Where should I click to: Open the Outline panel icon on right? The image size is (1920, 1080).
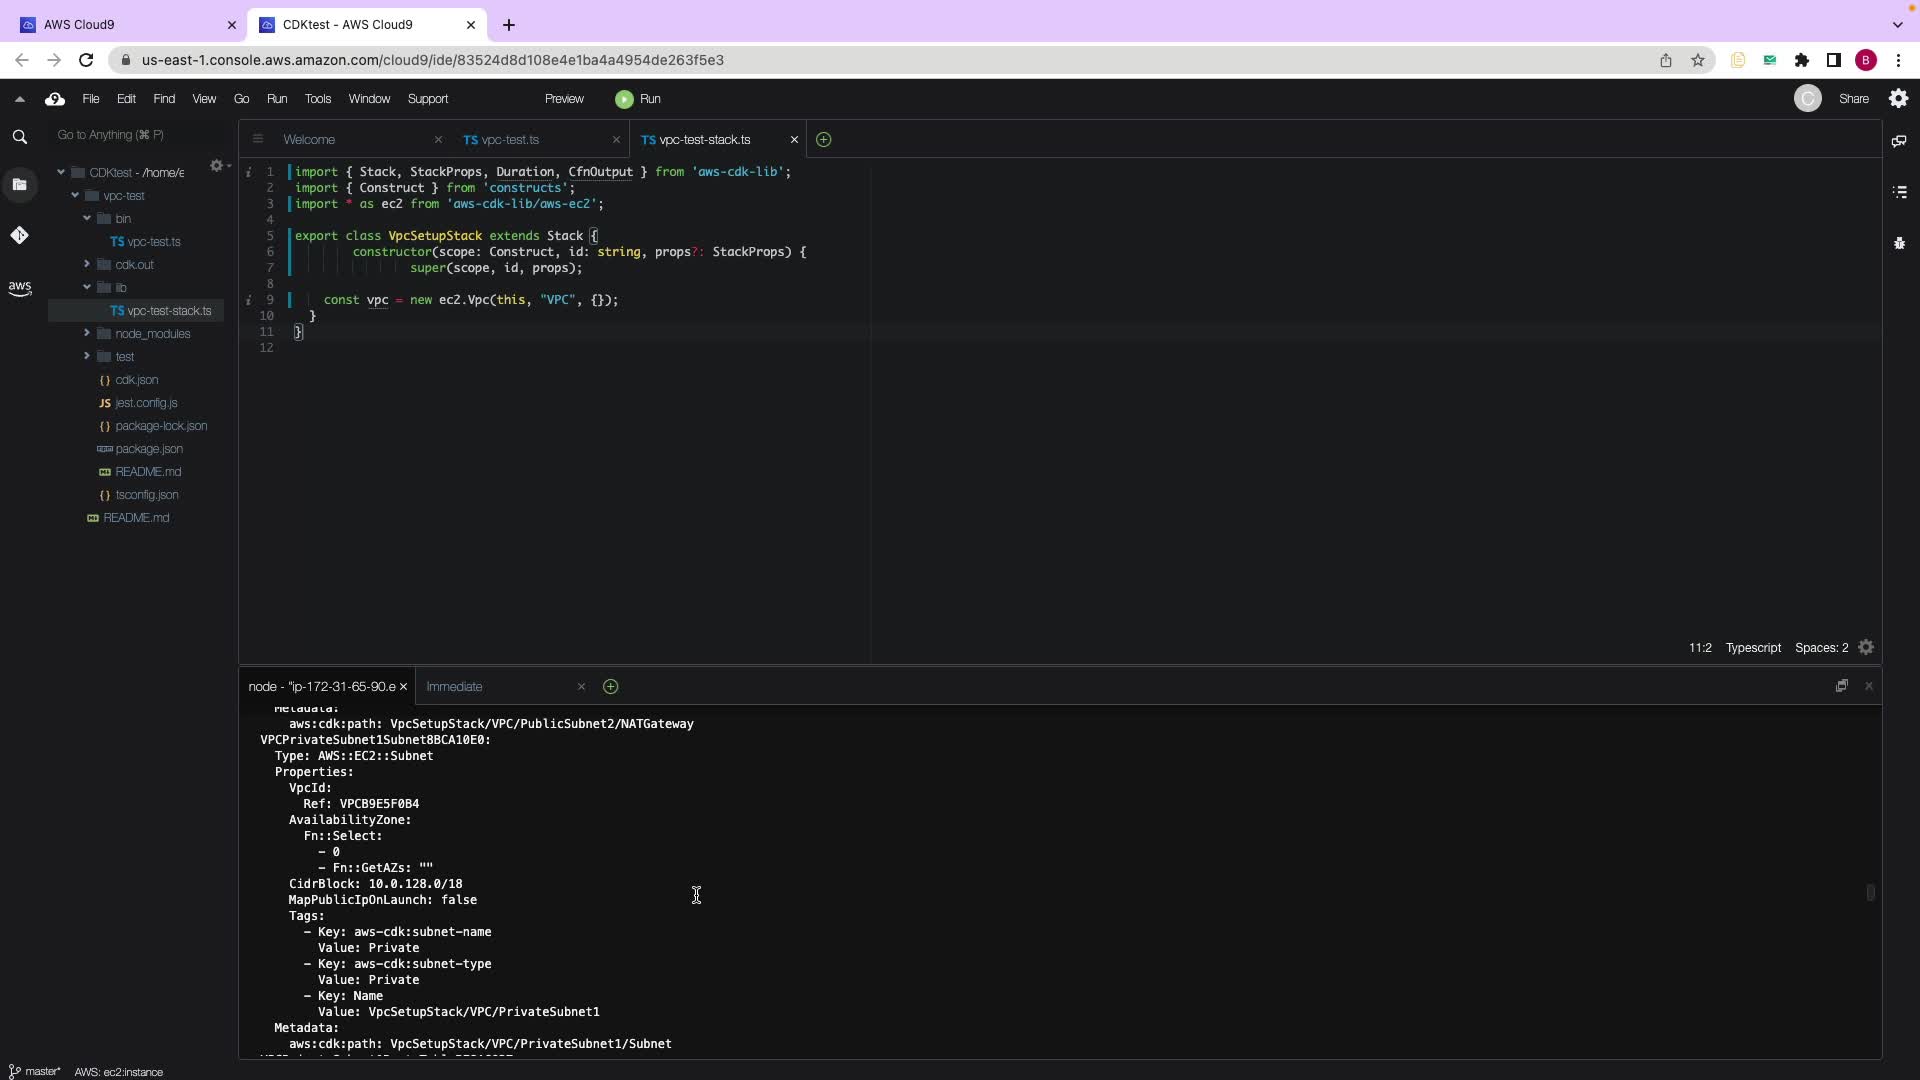[x=1899, y=192]
